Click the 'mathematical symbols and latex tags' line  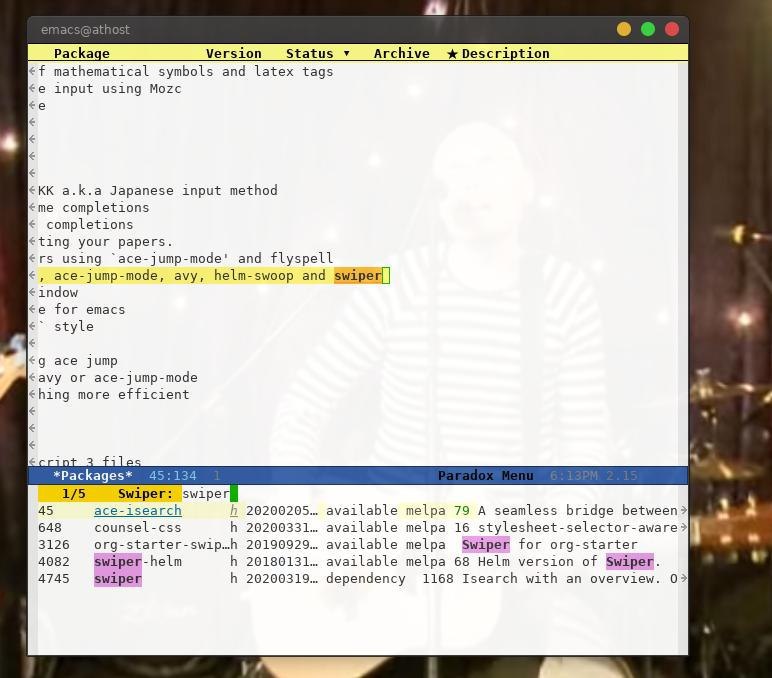click(x=186, y=71)
